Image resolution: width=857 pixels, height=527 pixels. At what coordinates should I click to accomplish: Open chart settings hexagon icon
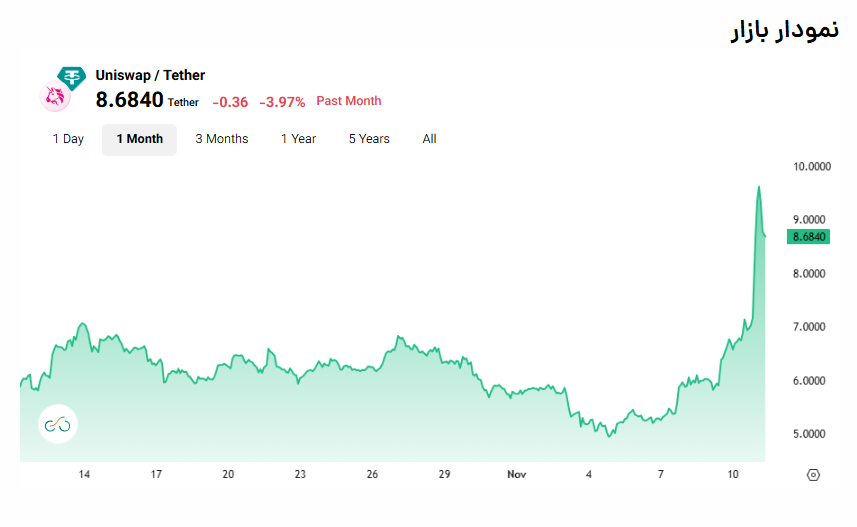coord(812,475)
